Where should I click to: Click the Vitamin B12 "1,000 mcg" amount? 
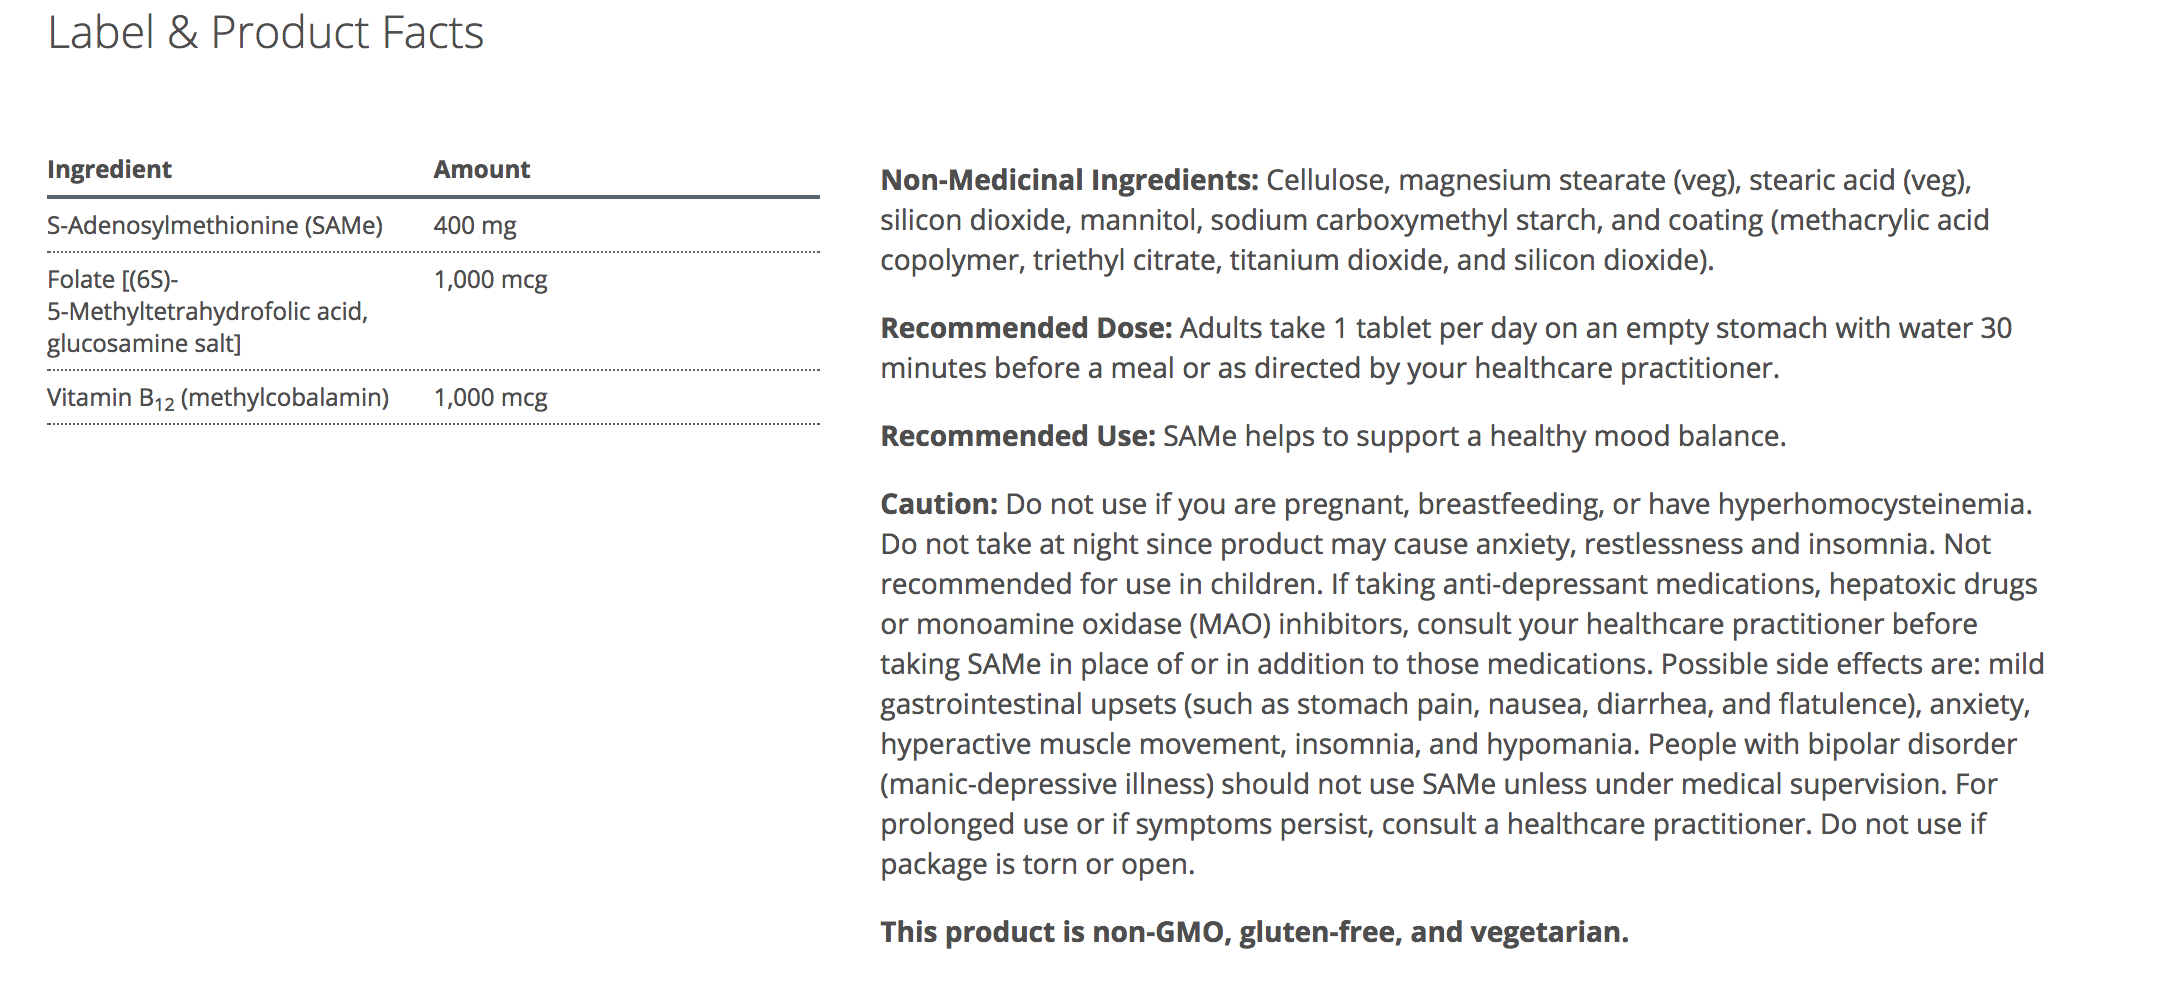coord(490,397)
